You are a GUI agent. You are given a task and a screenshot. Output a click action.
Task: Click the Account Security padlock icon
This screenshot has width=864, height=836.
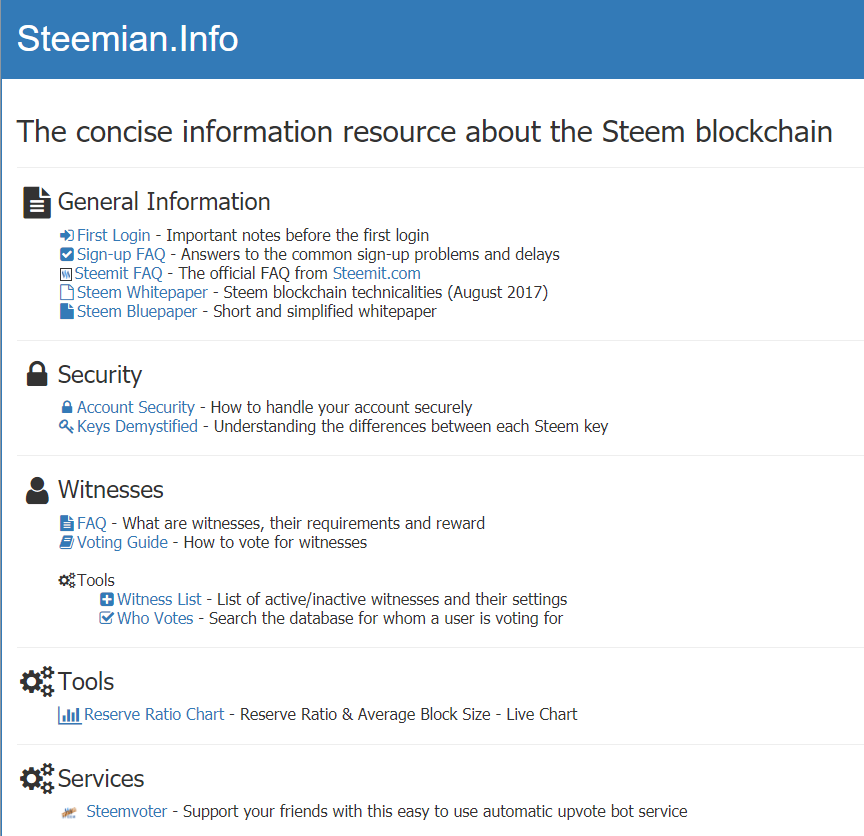67,408
